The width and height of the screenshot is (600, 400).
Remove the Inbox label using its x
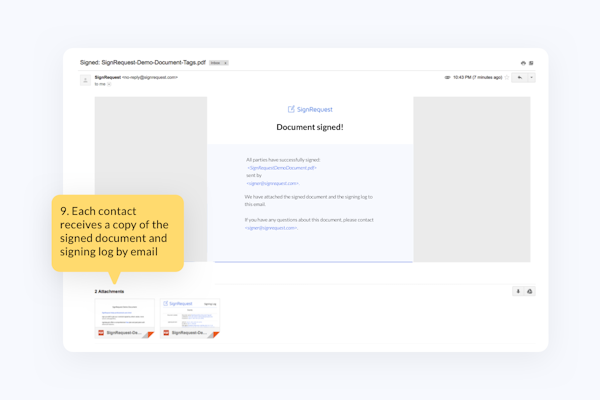click(225, 63)
